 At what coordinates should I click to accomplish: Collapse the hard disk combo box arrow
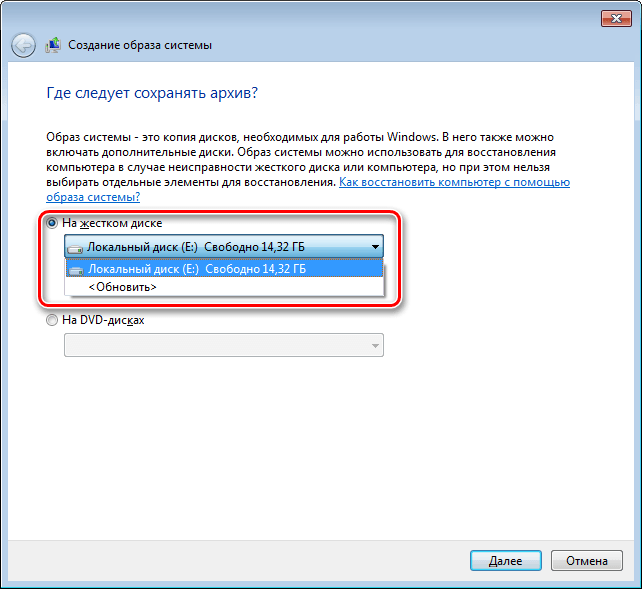375,246
